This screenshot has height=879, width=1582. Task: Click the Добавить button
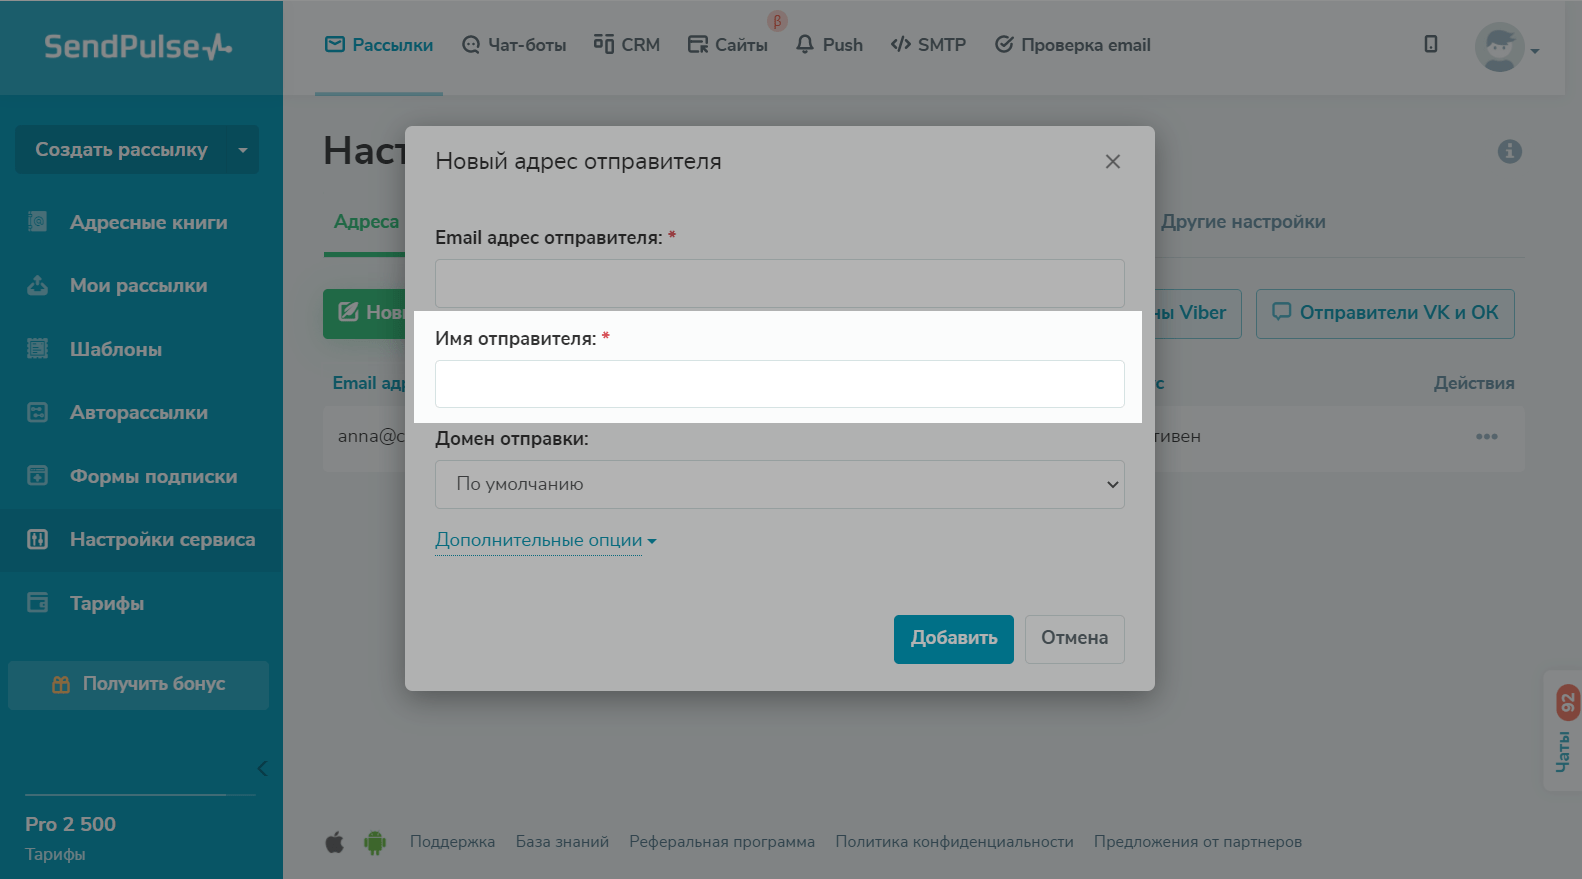[953, 638]
